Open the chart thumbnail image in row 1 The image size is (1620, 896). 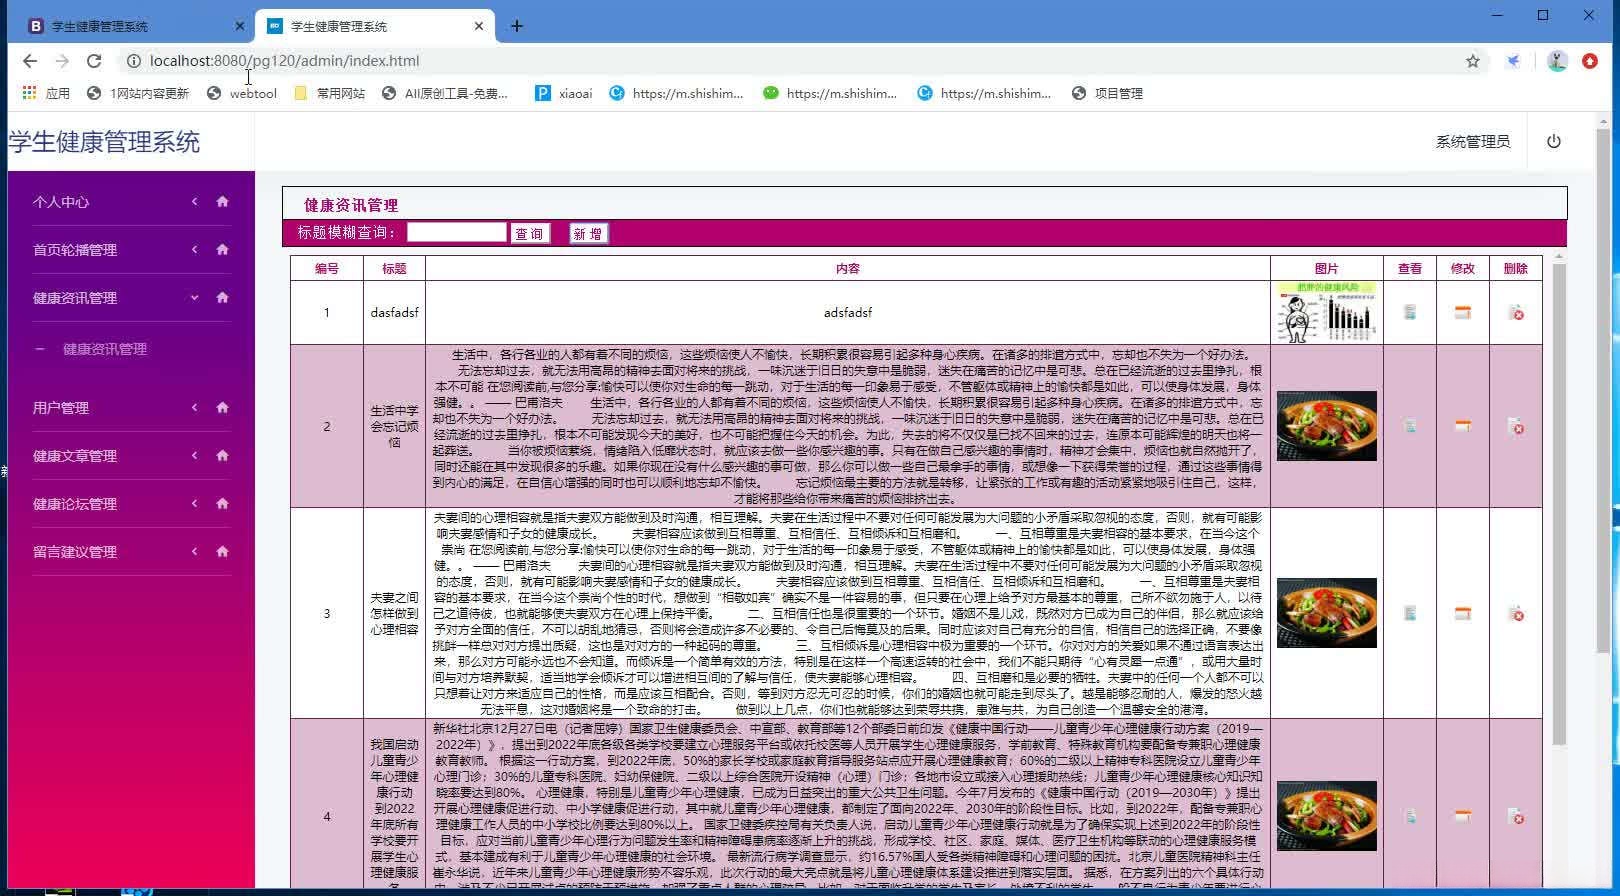pyautogui.click(x=1326, y=312)
